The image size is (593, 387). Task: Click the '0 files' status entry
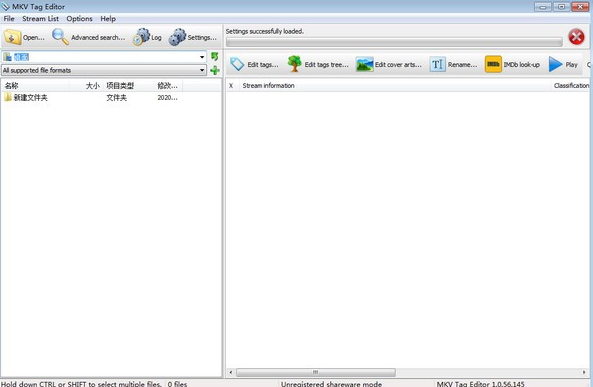pyautogui.click(x=177, y=383)
